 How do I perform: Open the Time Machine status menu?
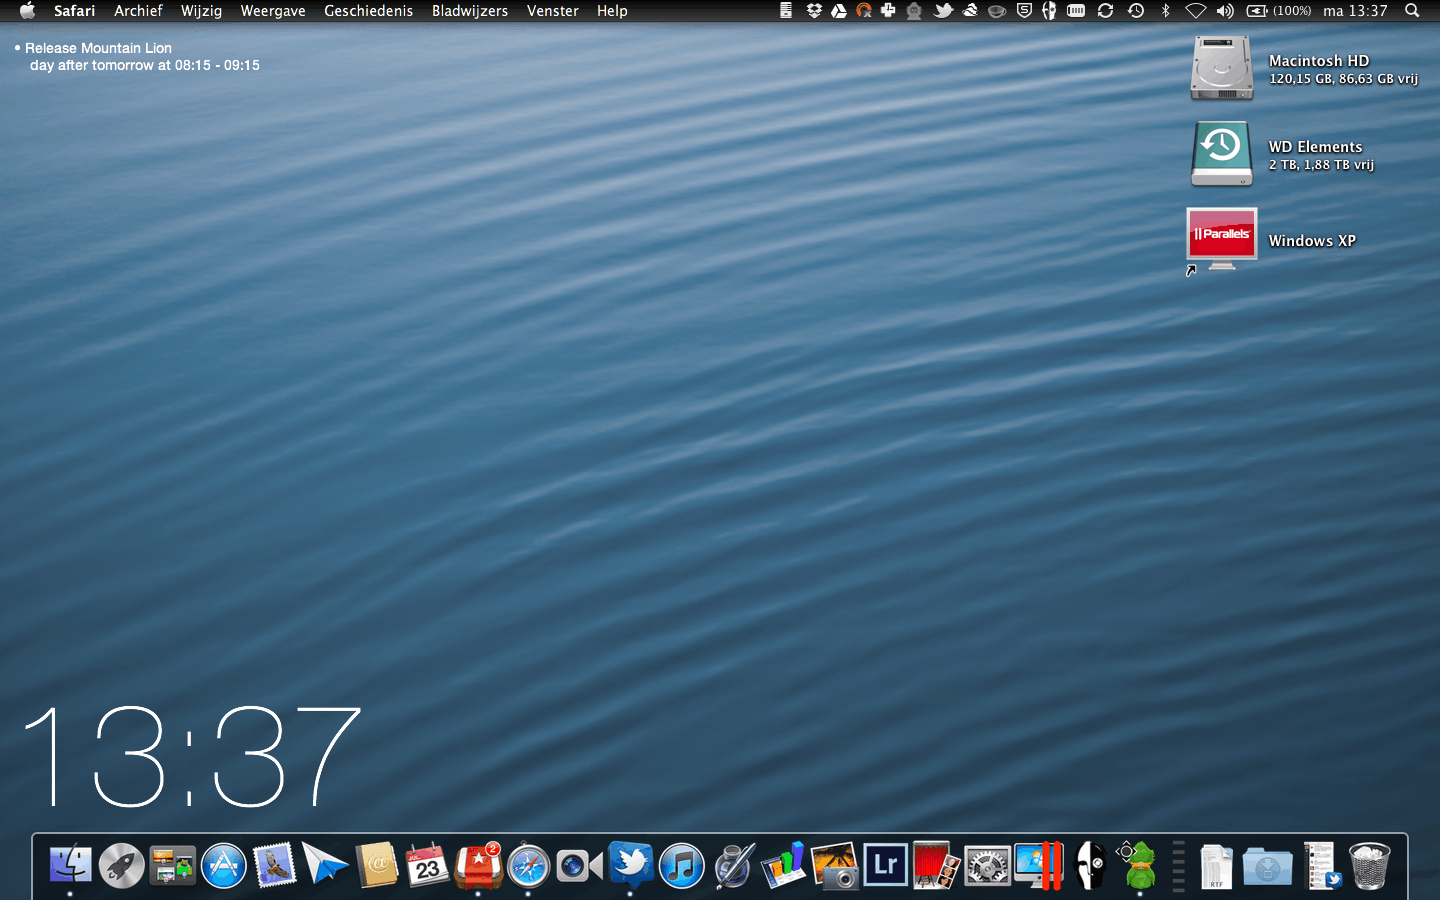(1136, 11)
